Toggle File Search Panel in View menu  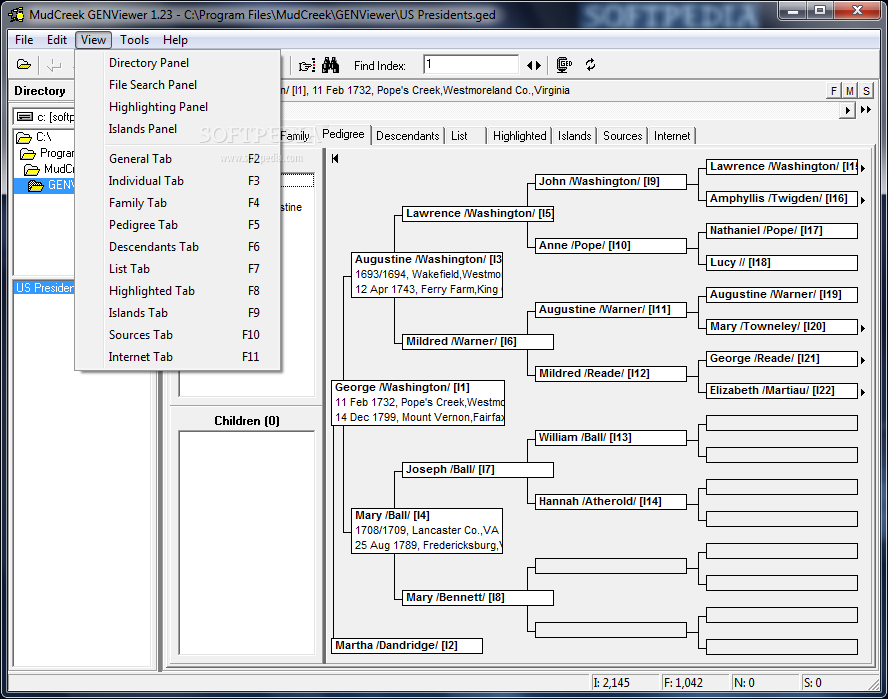pos(178,85)
